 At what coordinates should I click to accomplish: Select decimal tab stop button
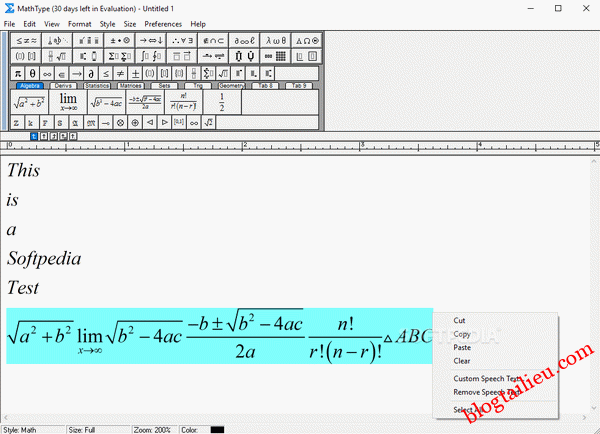click(x=73, y=136)
